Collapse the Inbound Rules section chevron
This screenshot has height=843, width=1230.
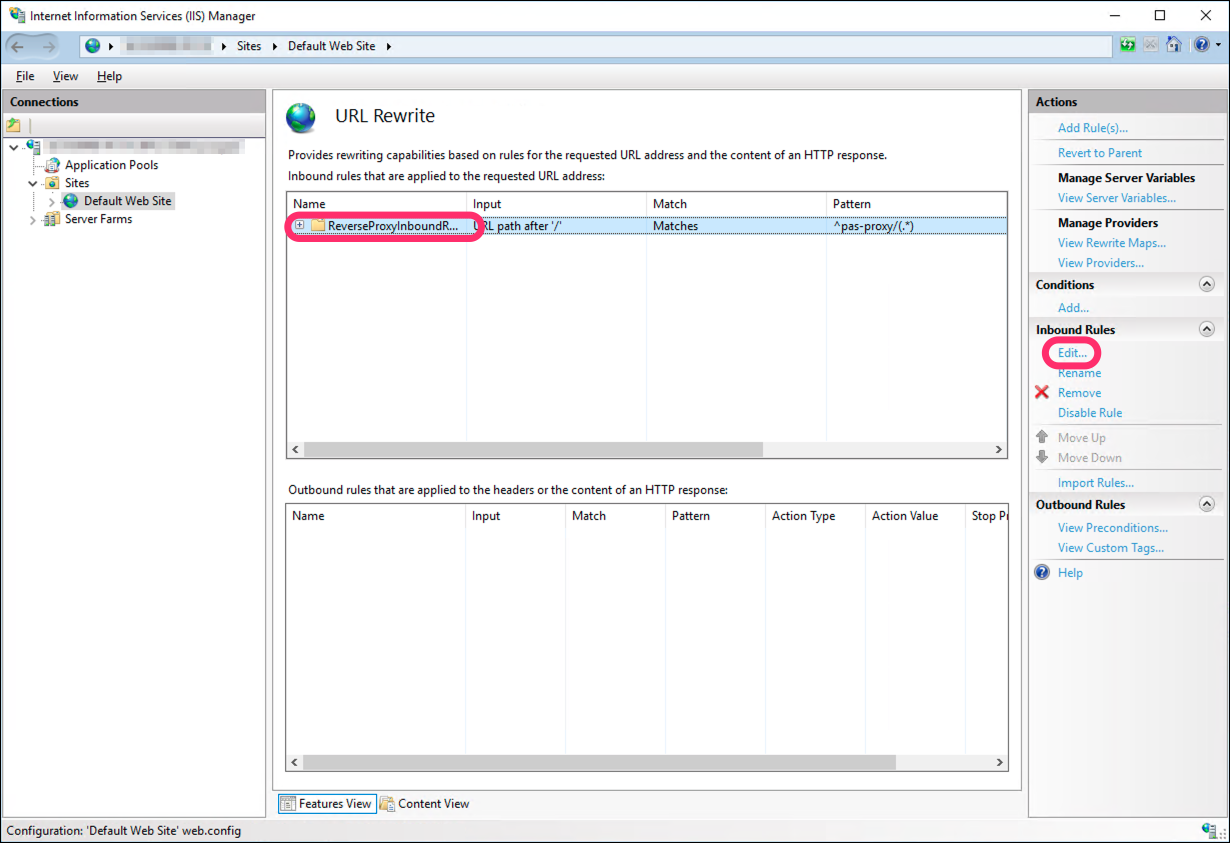tap(1206, 330)
